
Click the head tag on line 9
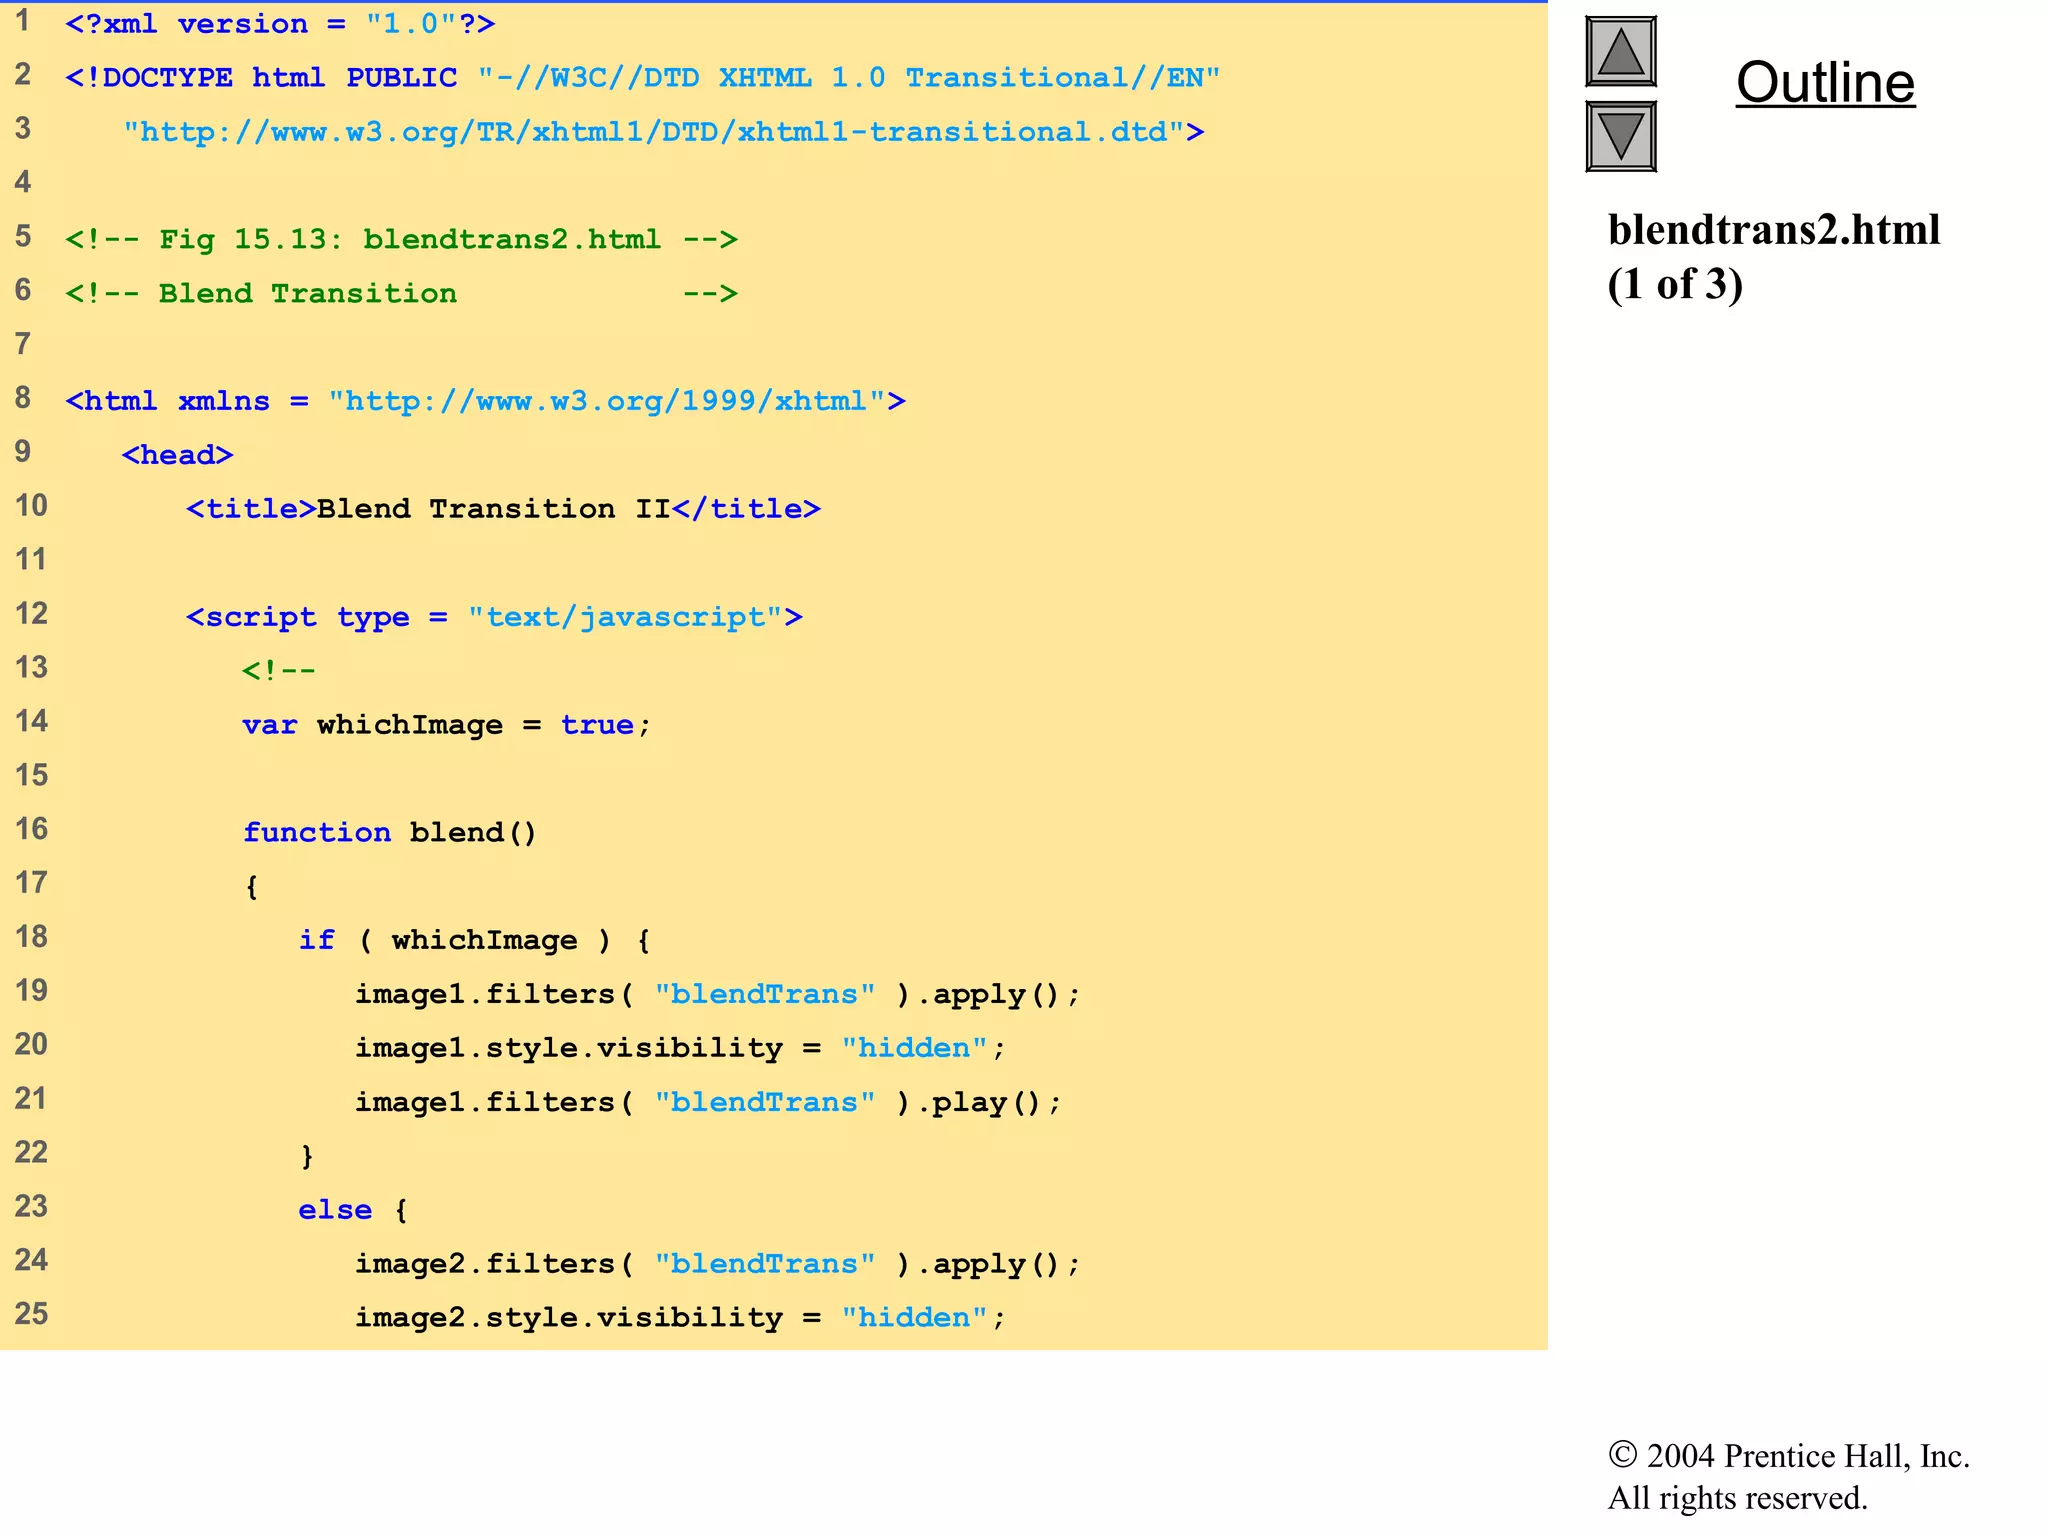tap(177, 455)
